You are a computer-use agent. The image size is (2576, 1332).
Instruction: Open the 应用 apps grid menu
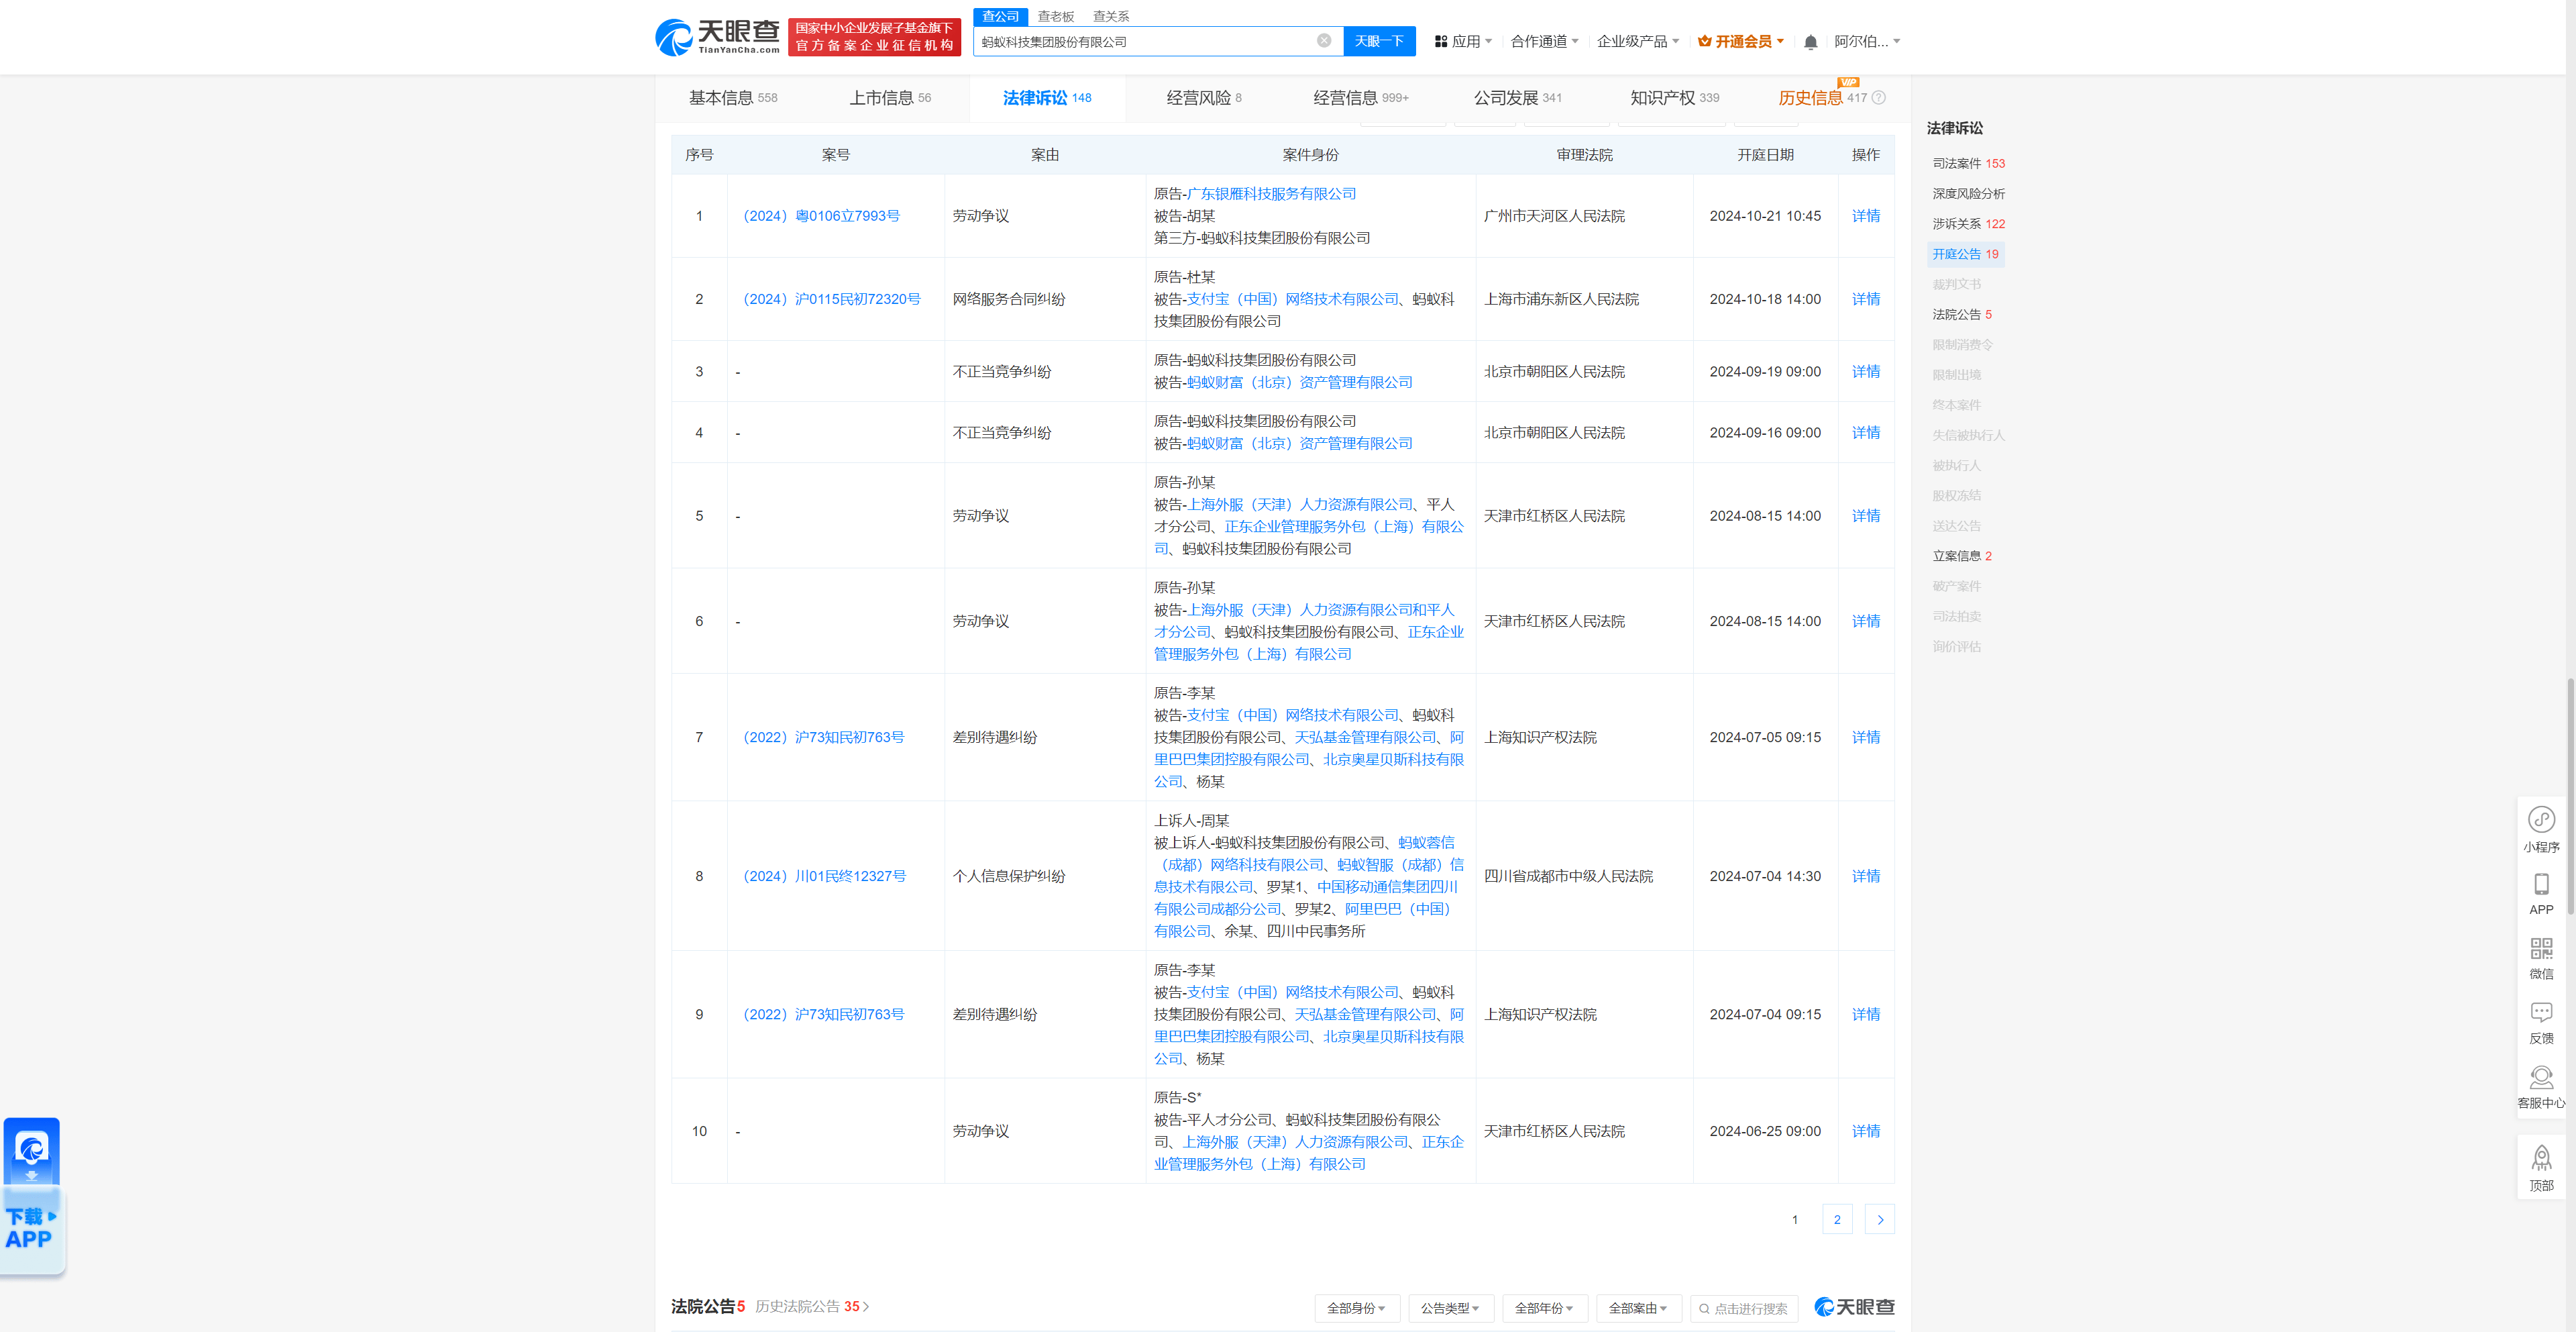pyautogui.click(x=1463, y=41)
